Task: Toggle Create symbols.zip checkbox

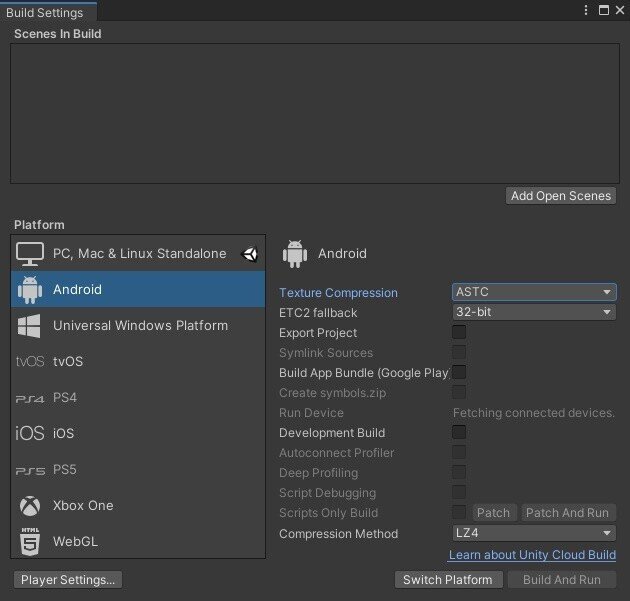Action: pyautogui.click(x=459, y=392)
